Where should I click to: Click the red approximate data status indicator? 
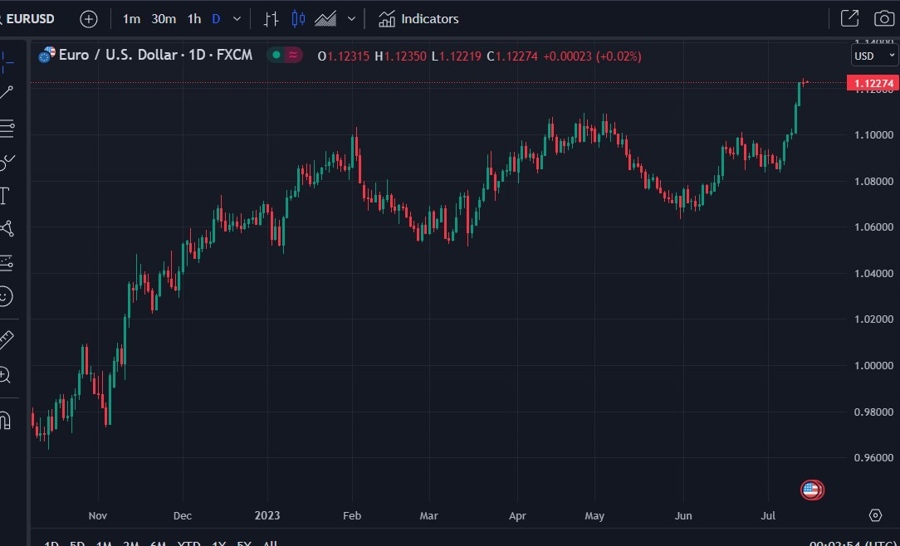pos(293,55)
